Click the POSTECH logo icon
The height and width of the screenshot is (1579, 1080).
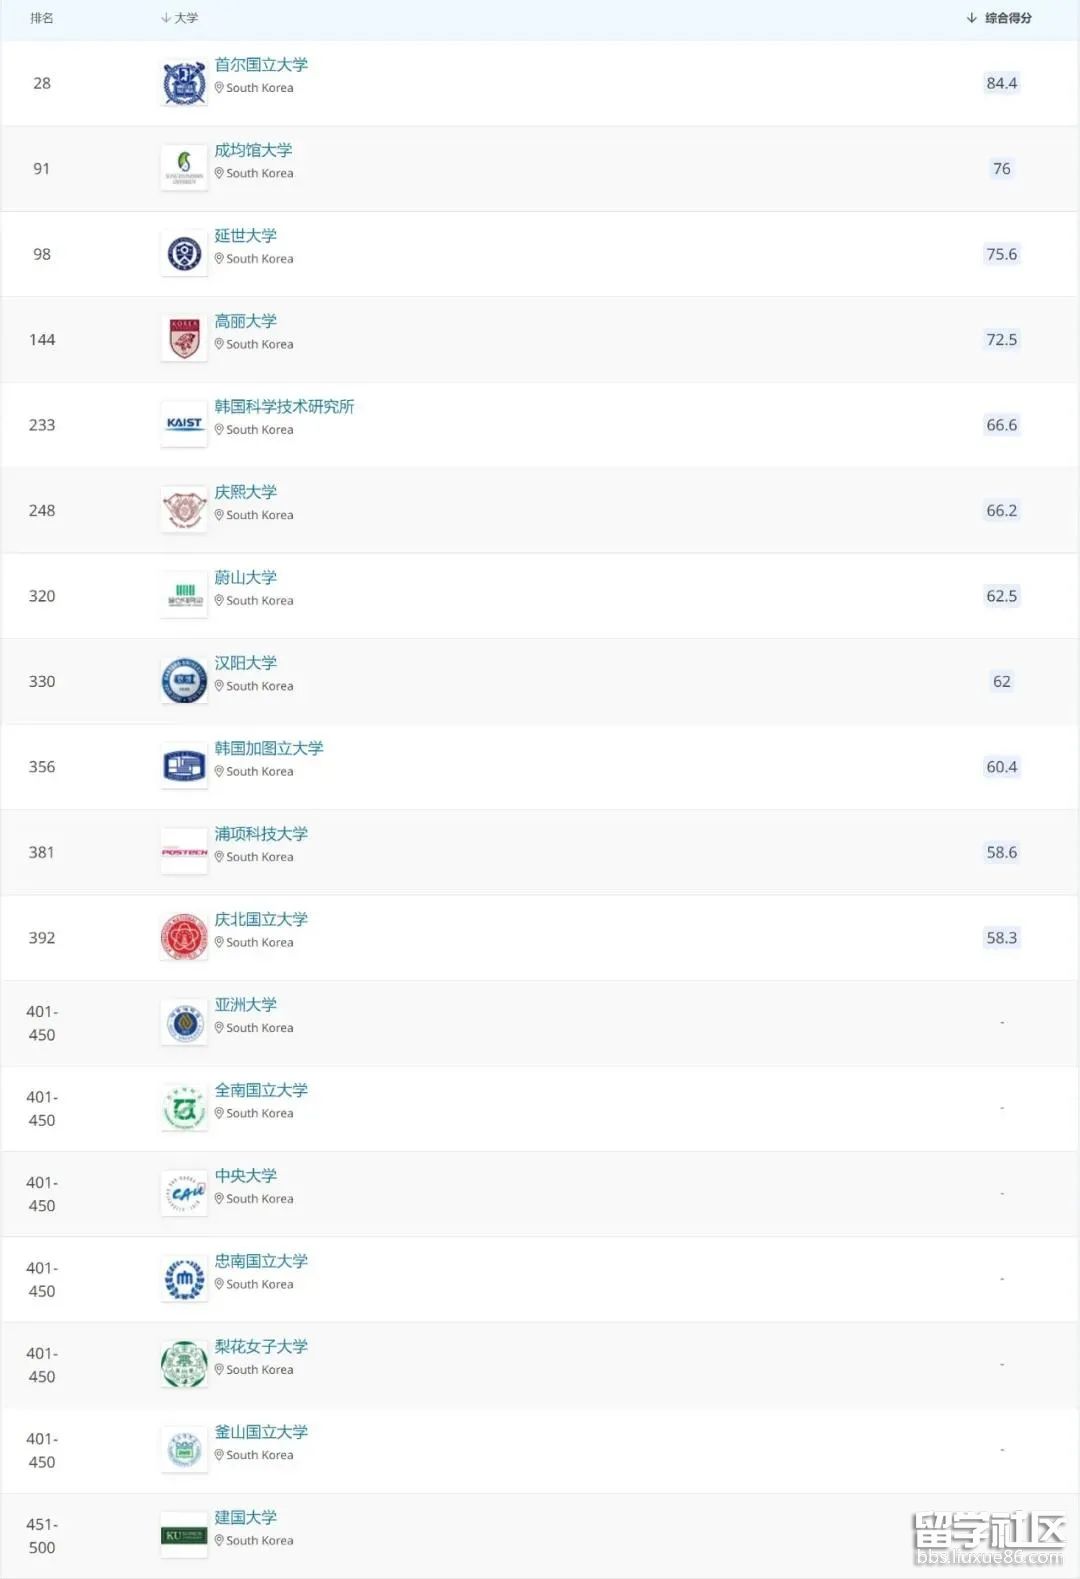tap(184, 852)
